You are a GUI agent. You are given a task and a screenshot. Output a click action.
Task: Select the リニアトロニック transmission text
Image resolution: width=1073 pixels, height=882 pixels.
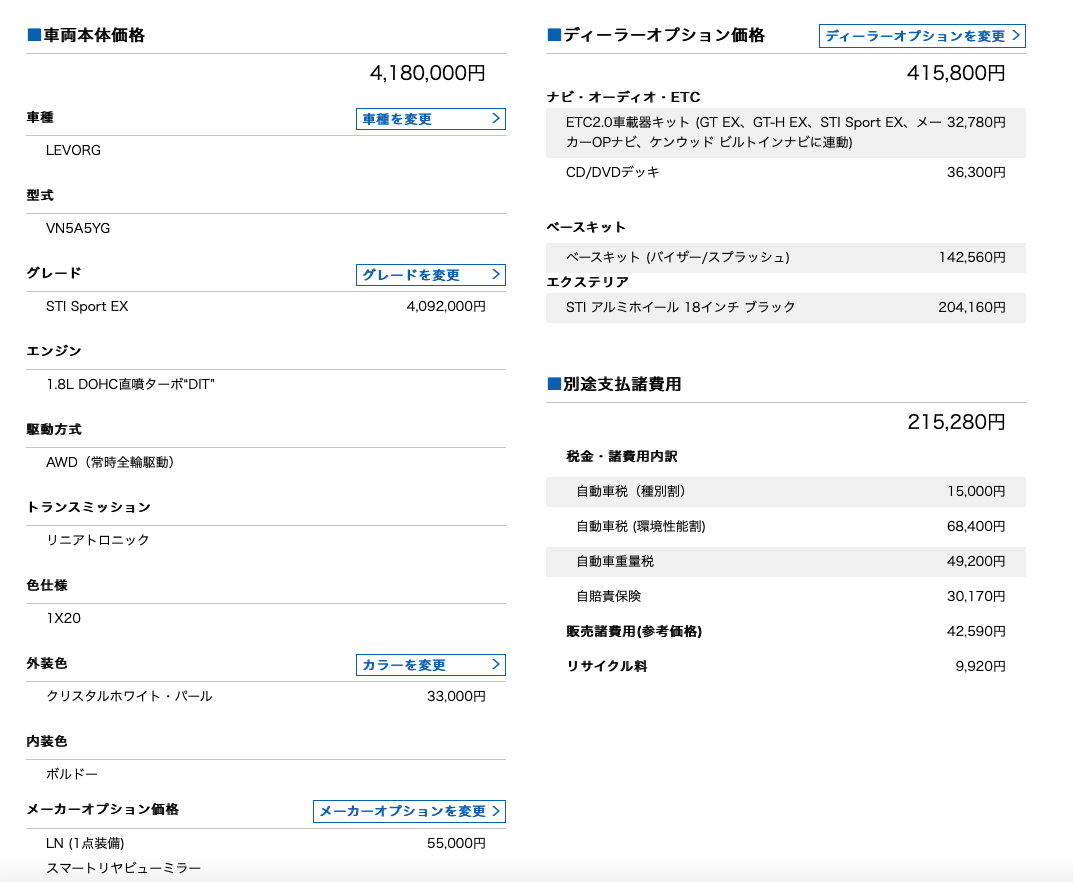tap(97, 541)
